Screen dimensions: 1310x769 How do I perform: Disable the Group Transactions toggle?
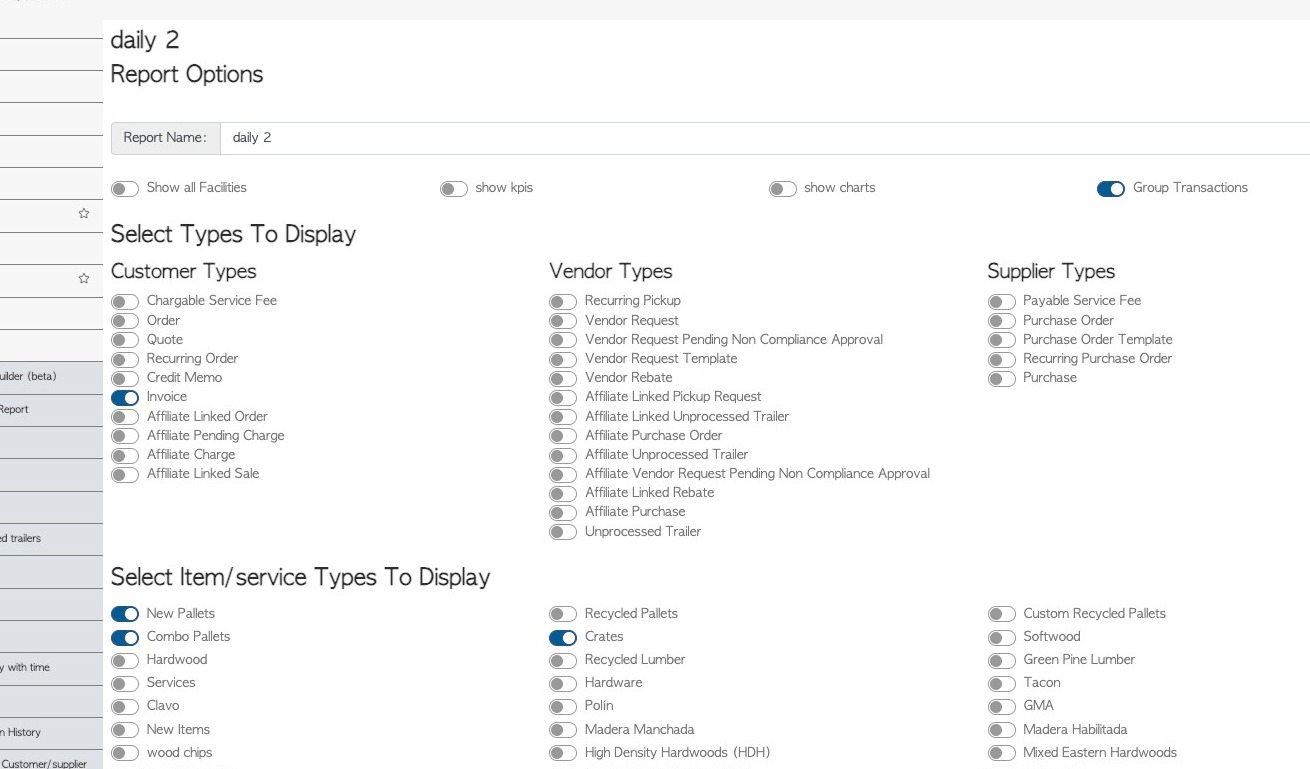pos(1111,189)
